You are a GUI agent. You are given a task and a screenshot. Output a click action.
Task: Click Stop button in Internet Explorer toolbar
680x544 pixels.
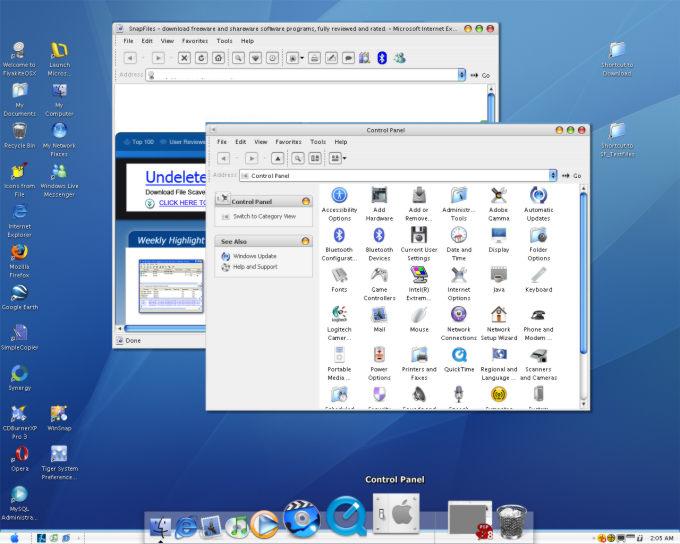[x=184, y=58]
